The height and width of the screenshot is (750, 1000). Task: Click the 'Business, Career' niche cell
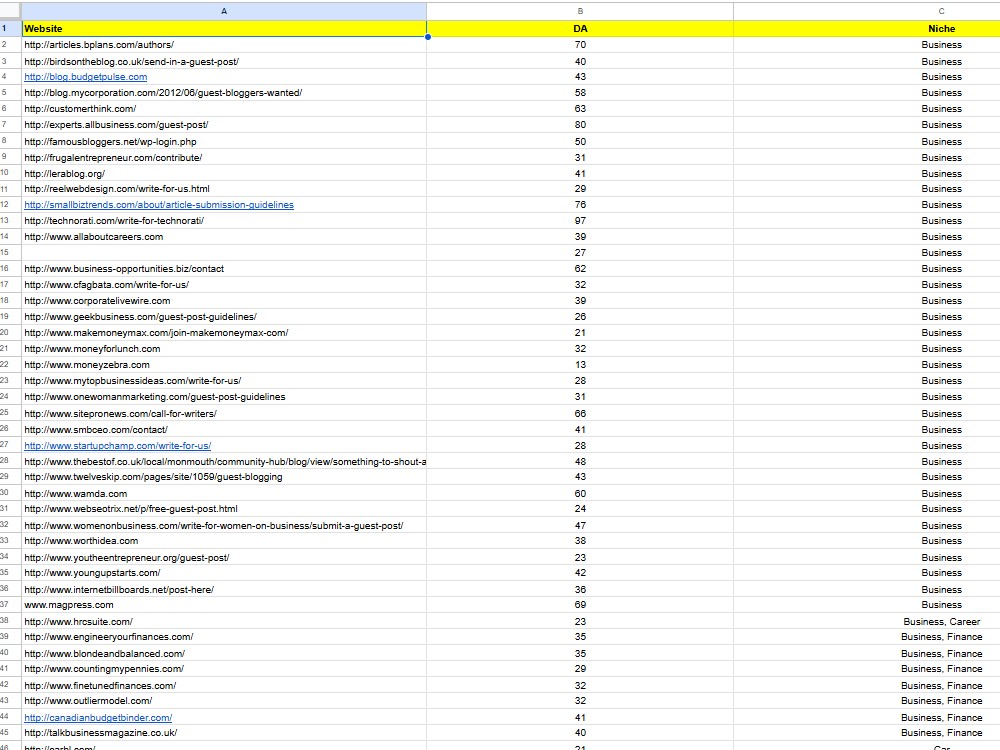point(867,621)
